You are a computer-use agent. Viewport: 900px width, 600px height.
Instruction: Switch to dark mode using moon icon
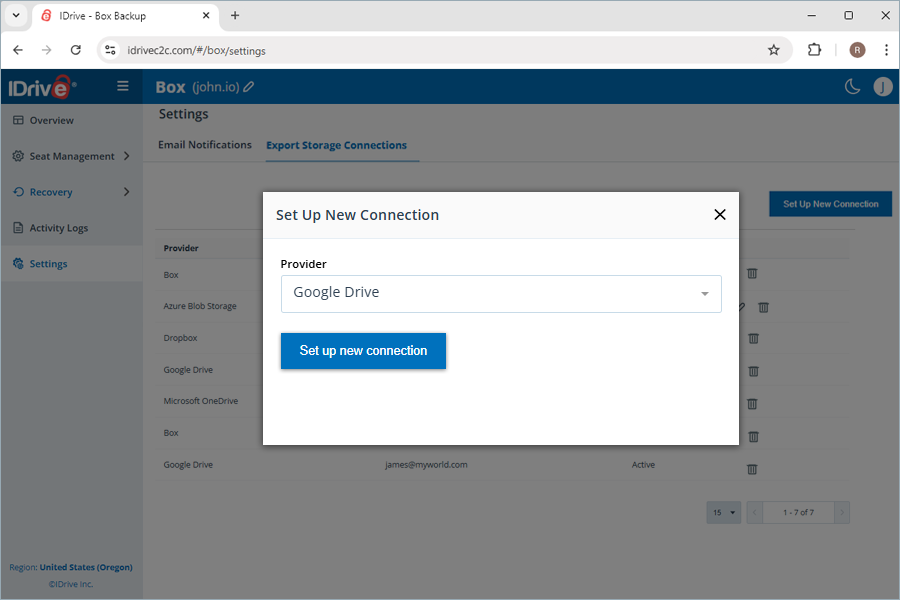tap(852, 87)
